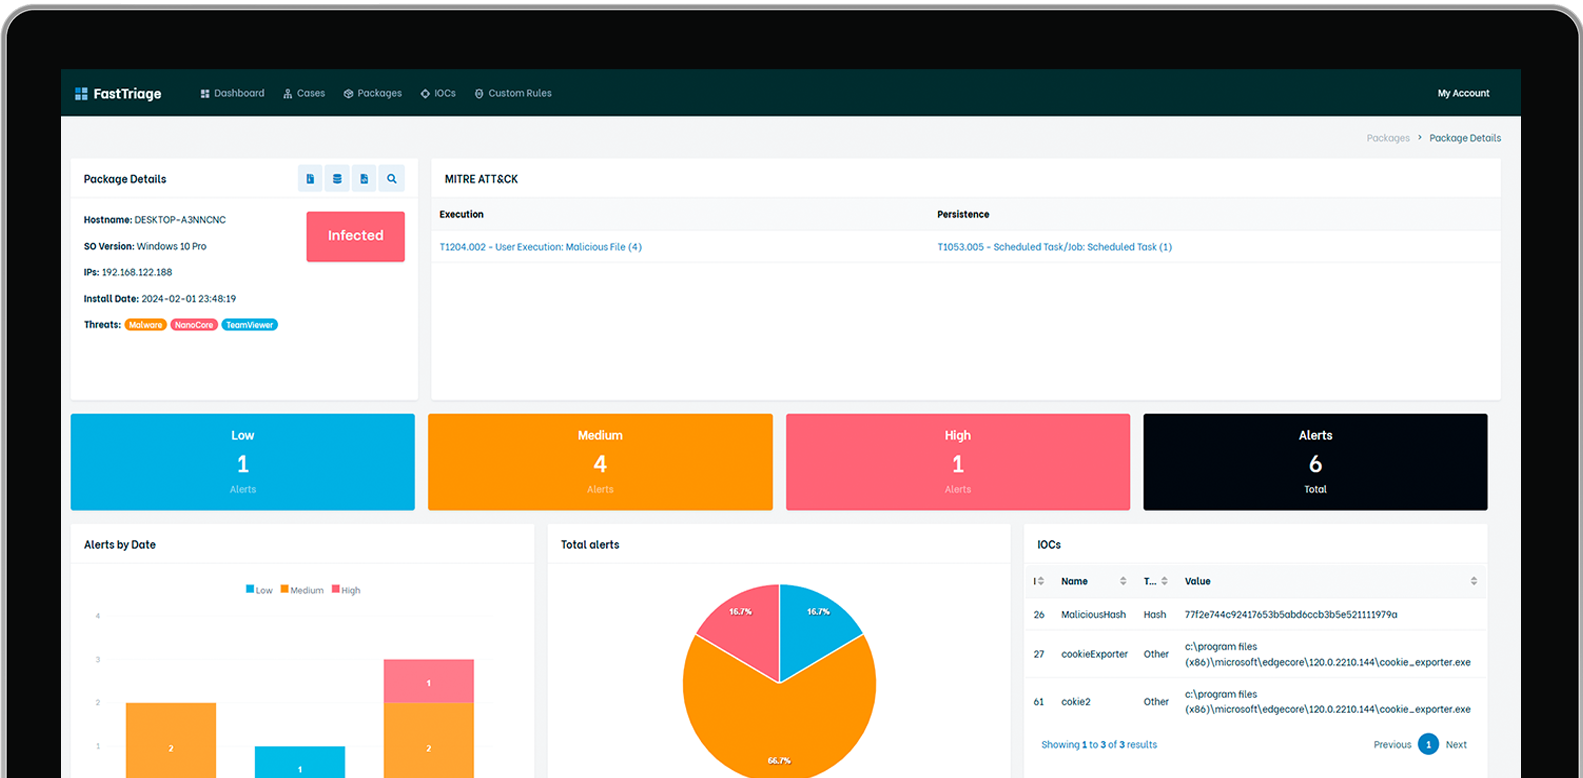
Task: Toggle High series in chart legend
Action: 346,590
